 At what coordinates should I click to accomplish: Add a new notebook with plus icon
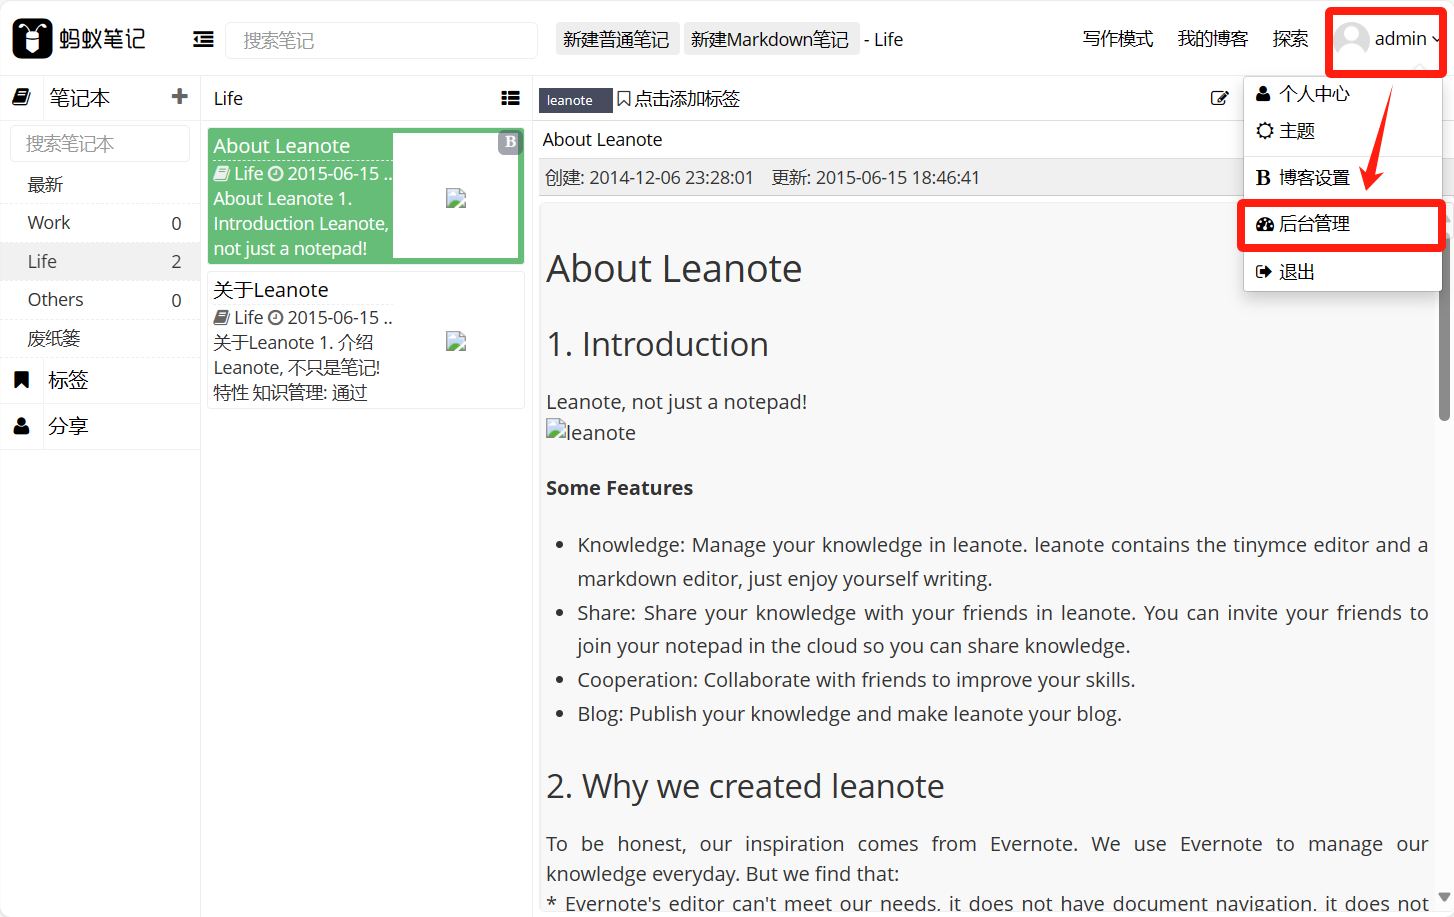pyautogui.click(x=180, y=97)
